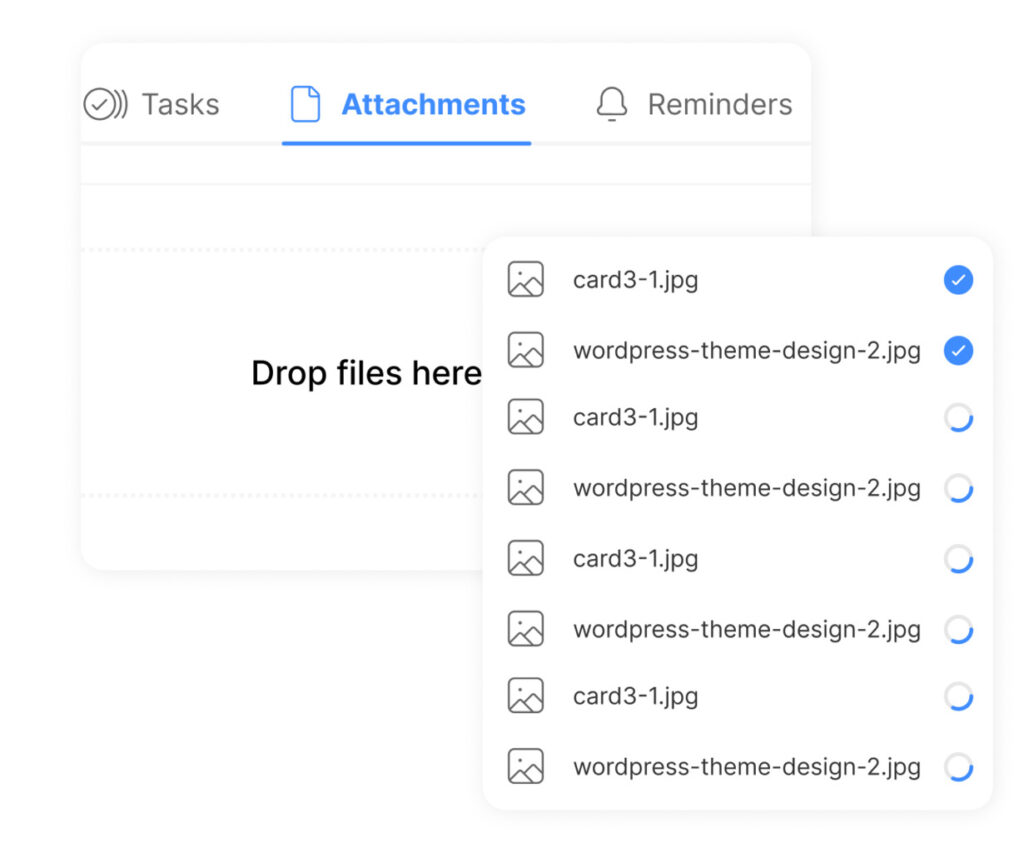The image size is (1024, 853).
Task: Click spinner next to second card3-1.jpg
Action: [x=958, y=418]
